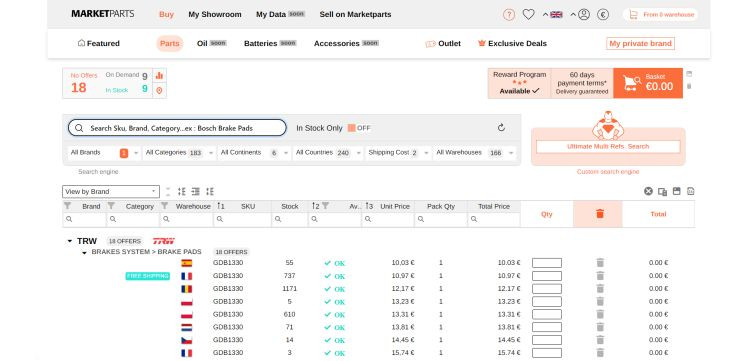
Task: Click the Brand column filter funnel
Action: 67,206
